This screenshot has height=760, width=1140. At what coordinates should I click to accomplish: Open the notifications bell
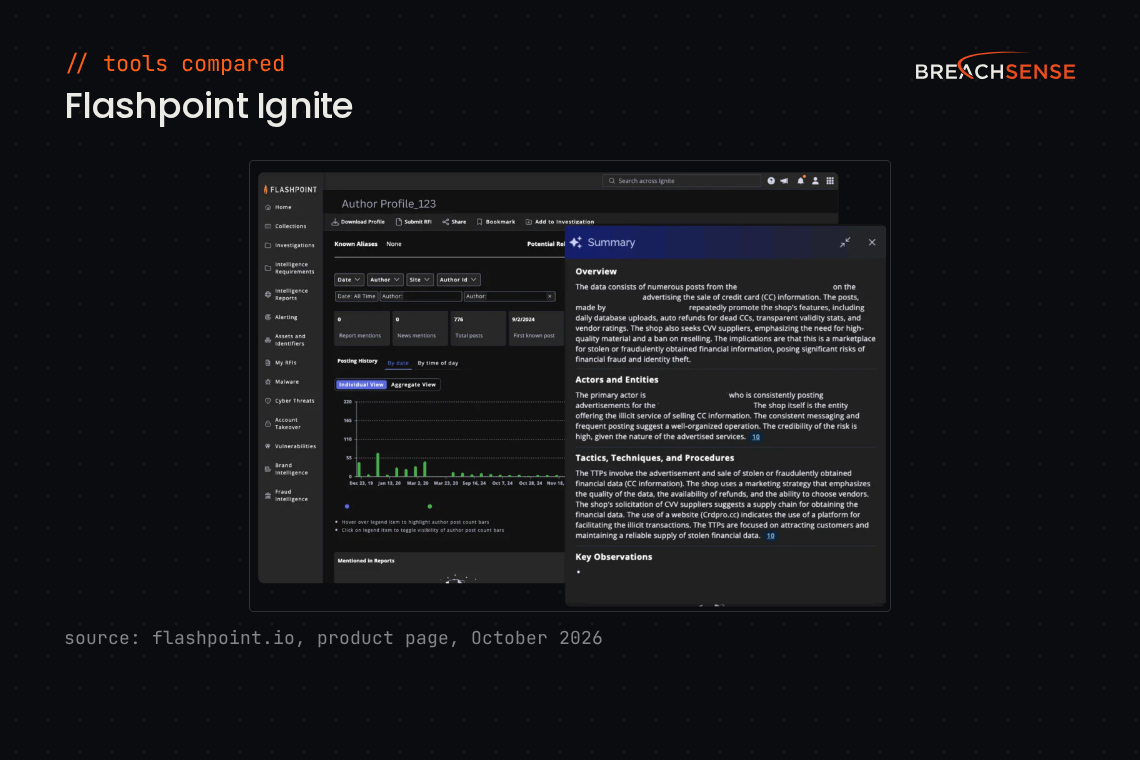click(800, 180)
